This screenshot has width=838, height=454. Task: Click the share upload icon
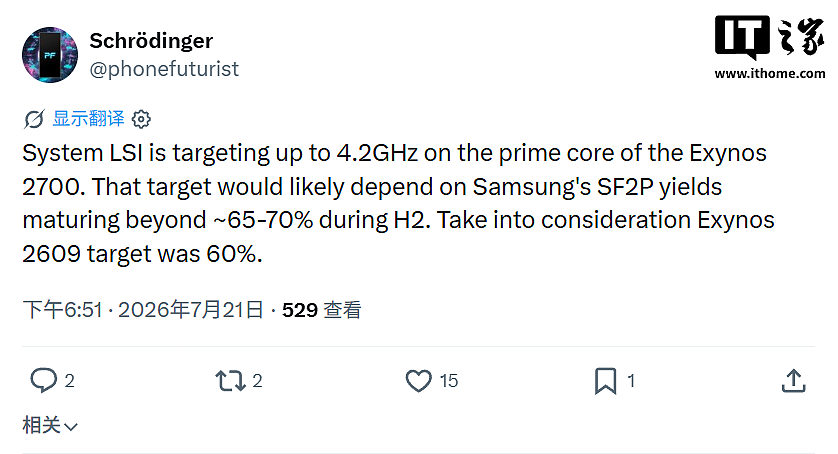click(x=794, y=381)
